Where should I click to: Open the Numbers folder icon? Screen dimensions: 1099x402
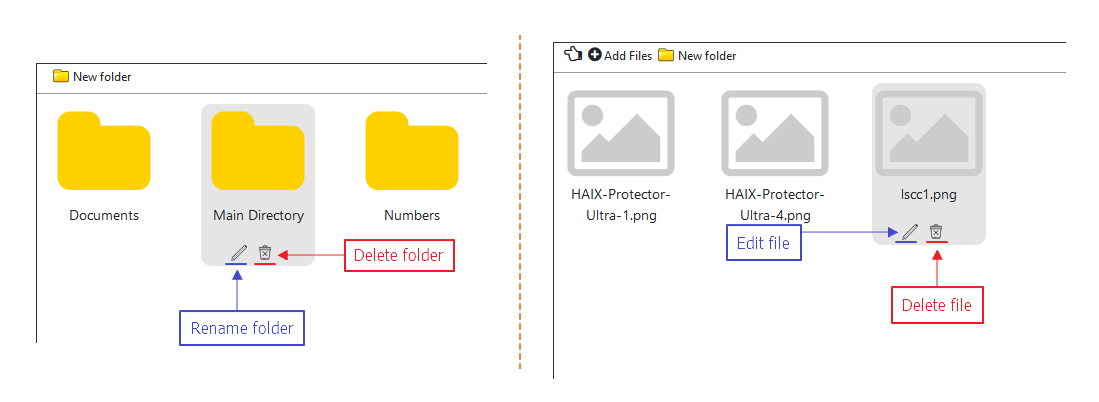pos(412,151)
